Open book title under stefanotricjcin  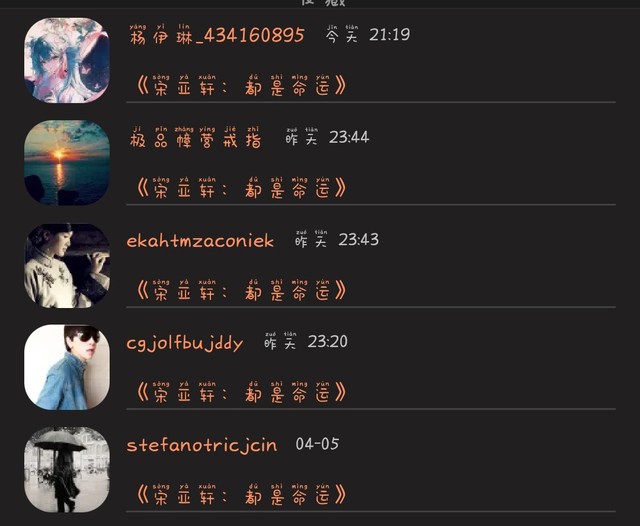[x=241, y=495]
